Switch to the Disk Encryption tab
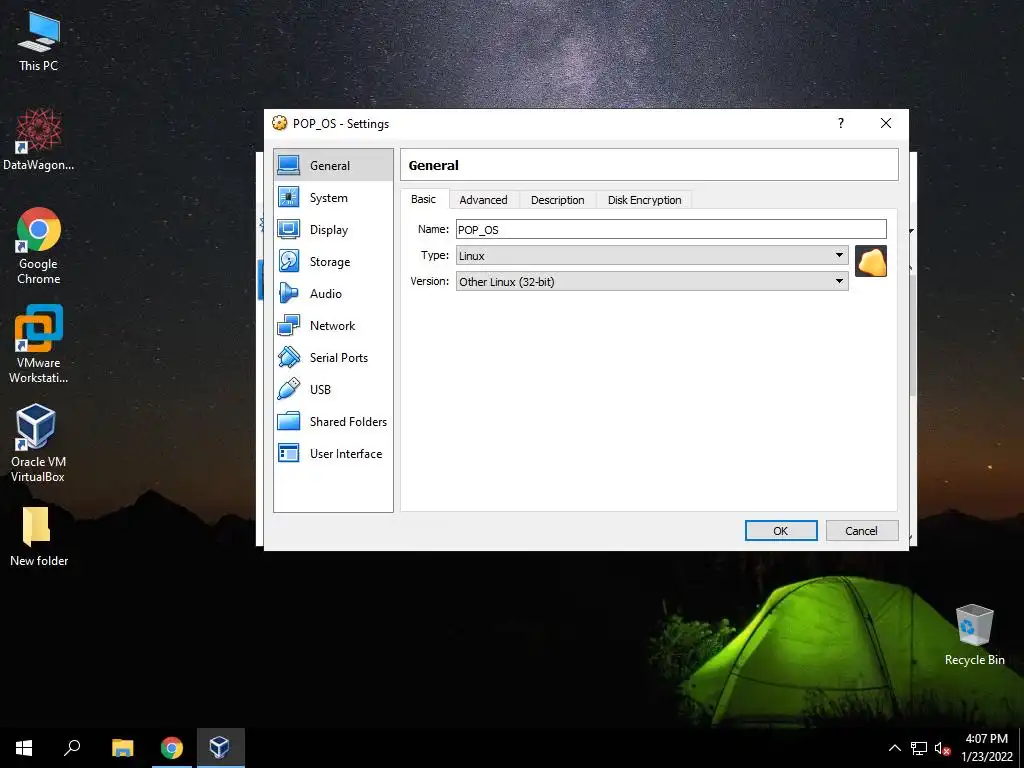Screen dimensions: 1024x768 point(645,200)
